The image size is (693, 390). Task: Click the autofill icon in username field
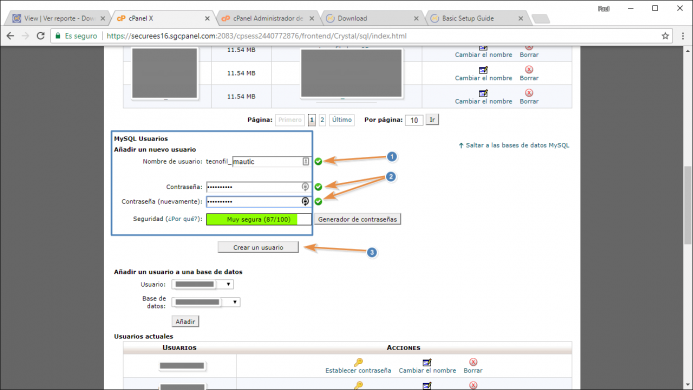click(x=305, y=161)
